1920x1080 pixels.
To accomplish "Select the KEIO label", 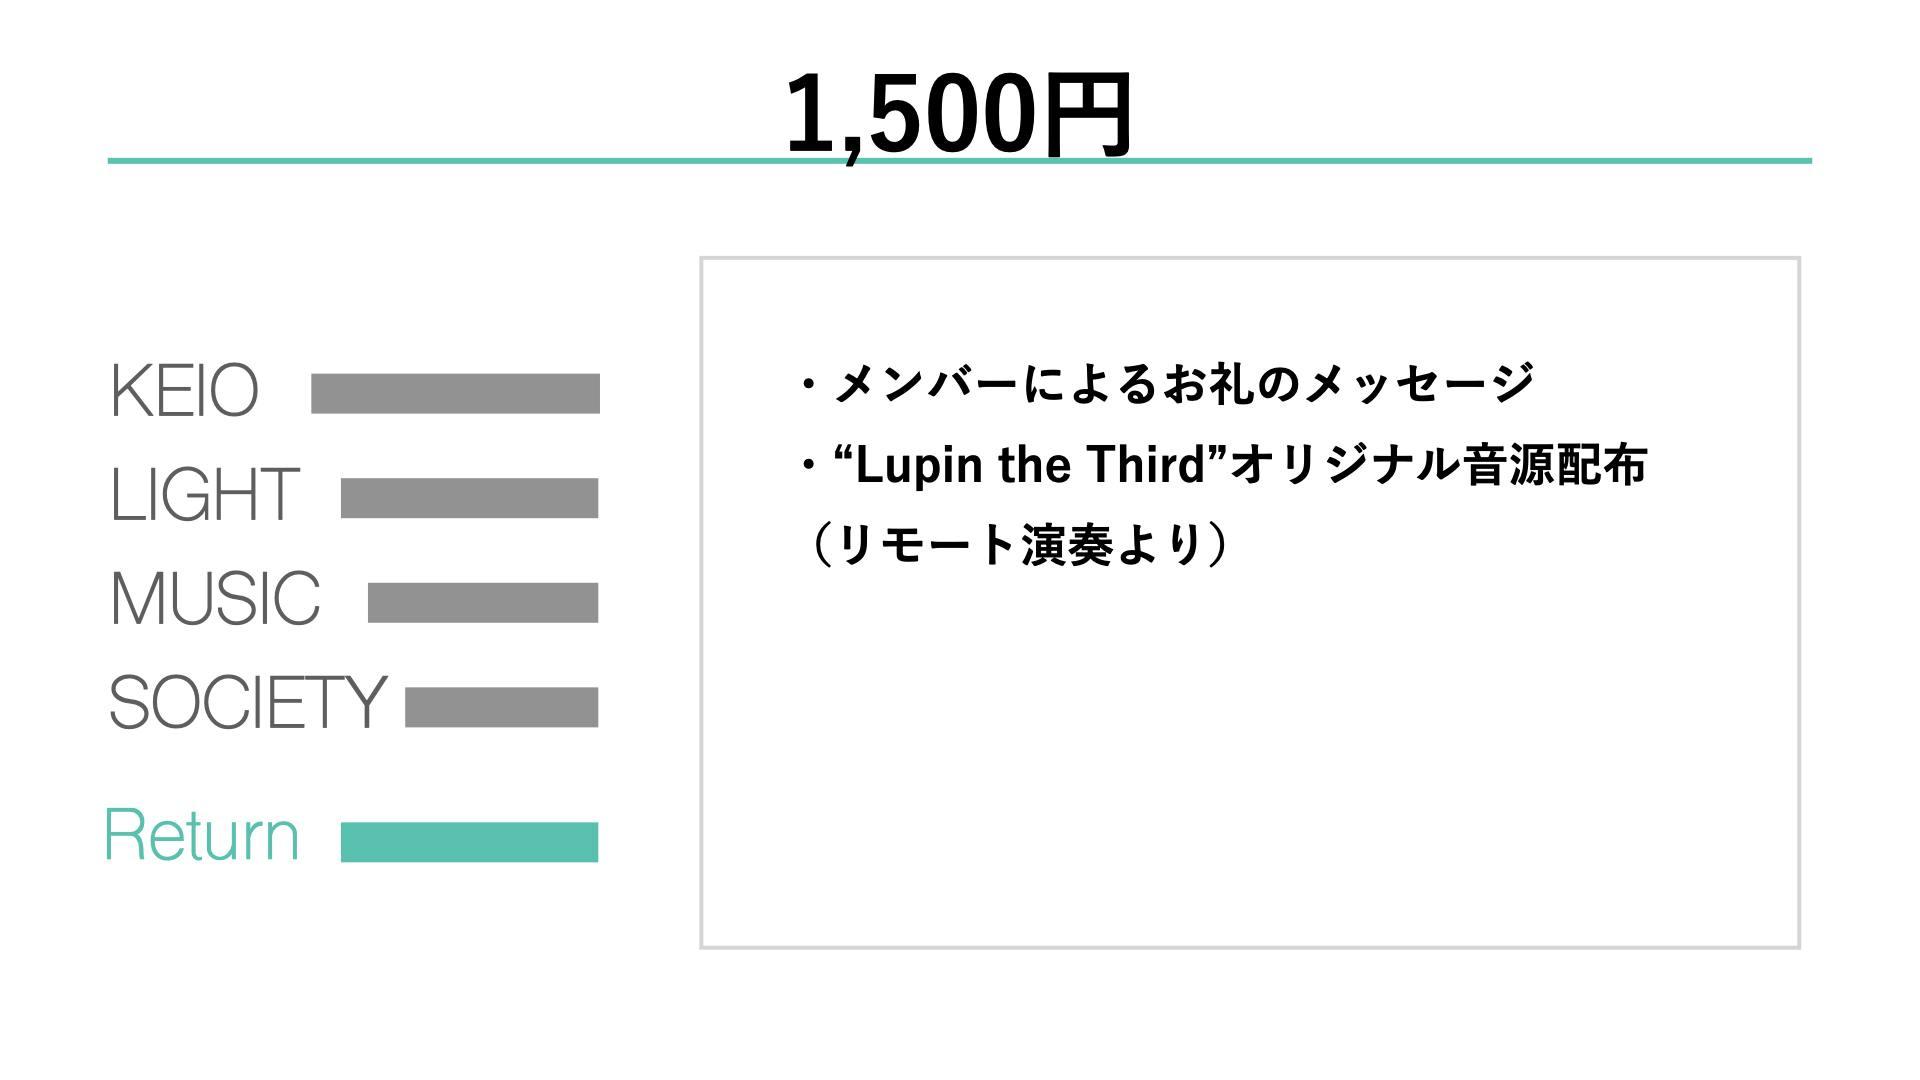I will coord(184,391).
